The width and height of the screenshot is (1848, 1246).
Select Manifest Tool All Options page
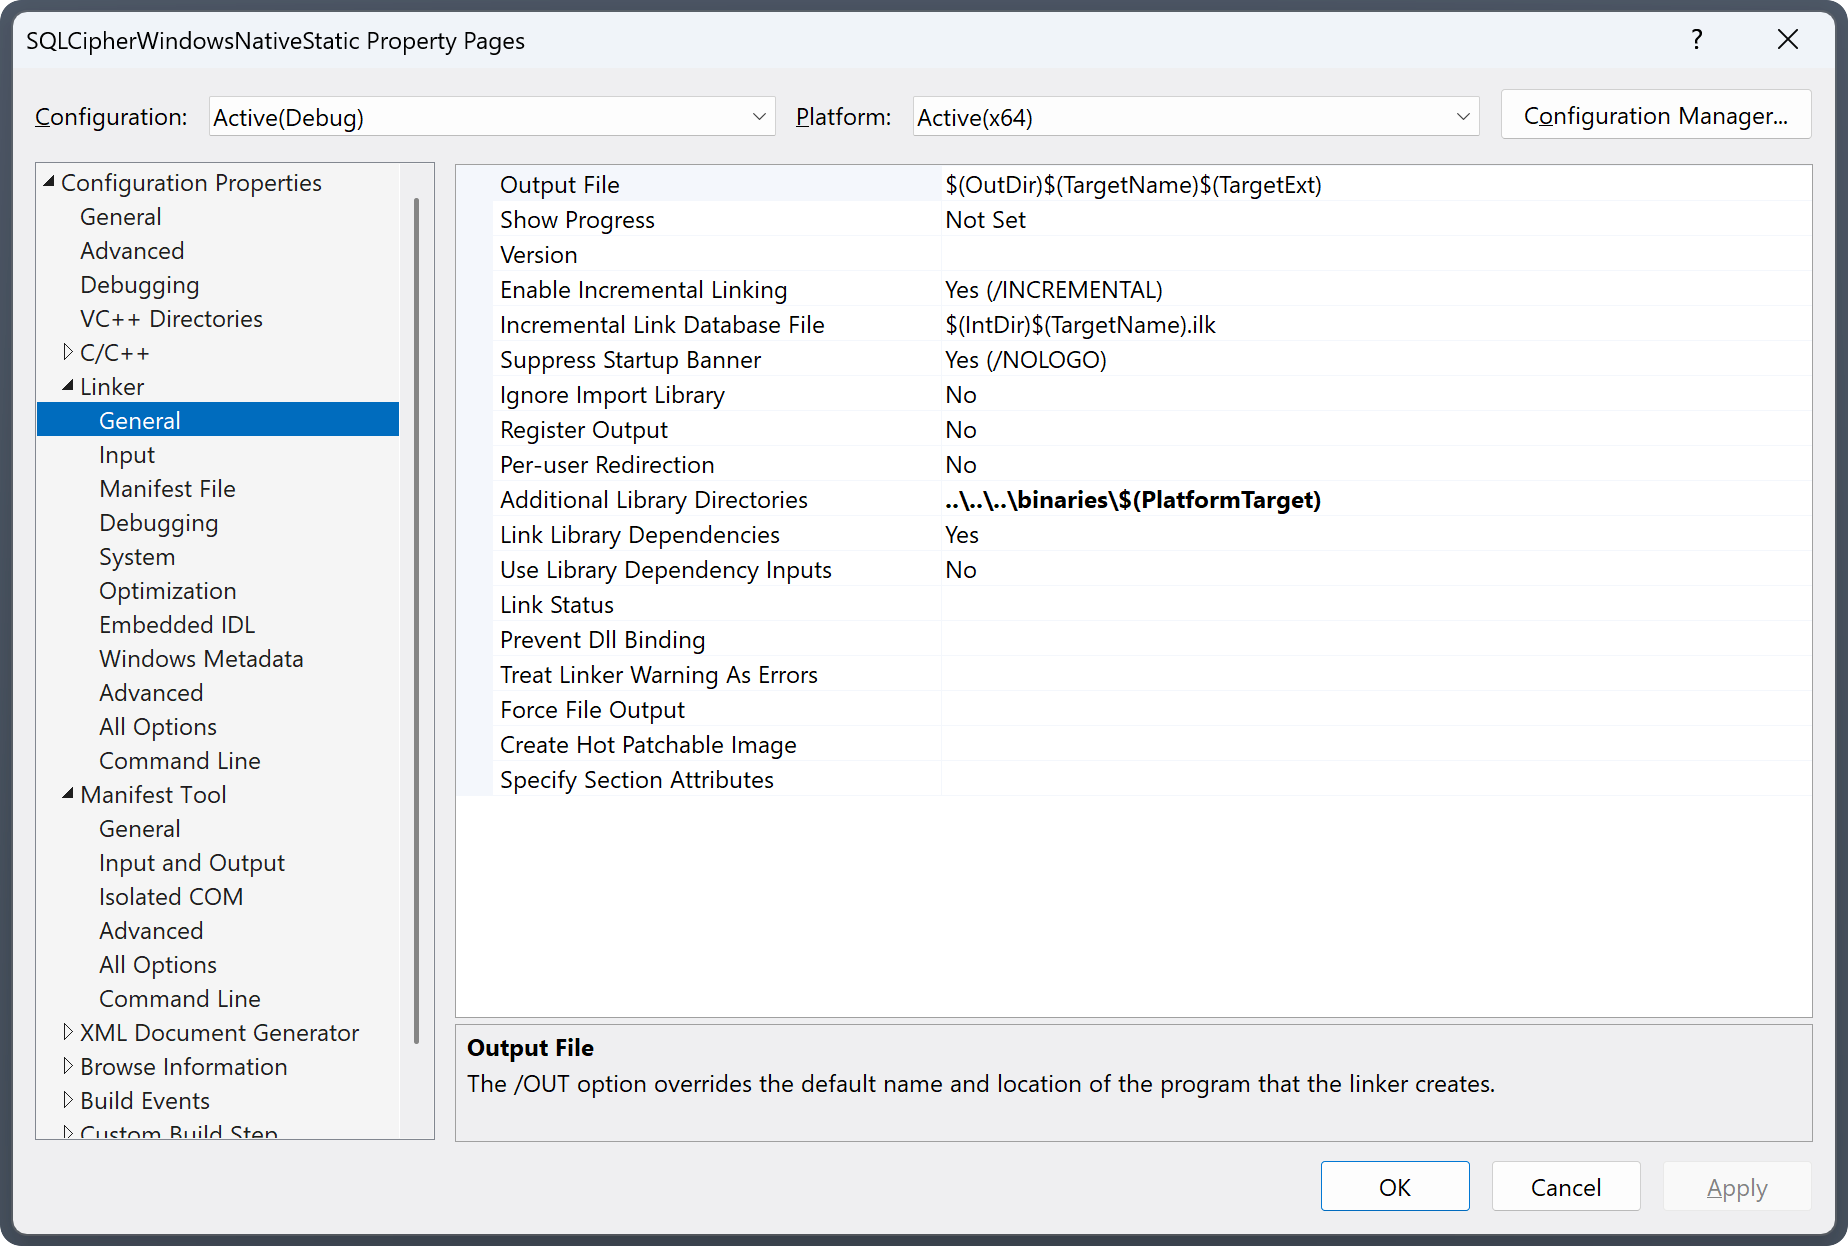coord(157,965)
